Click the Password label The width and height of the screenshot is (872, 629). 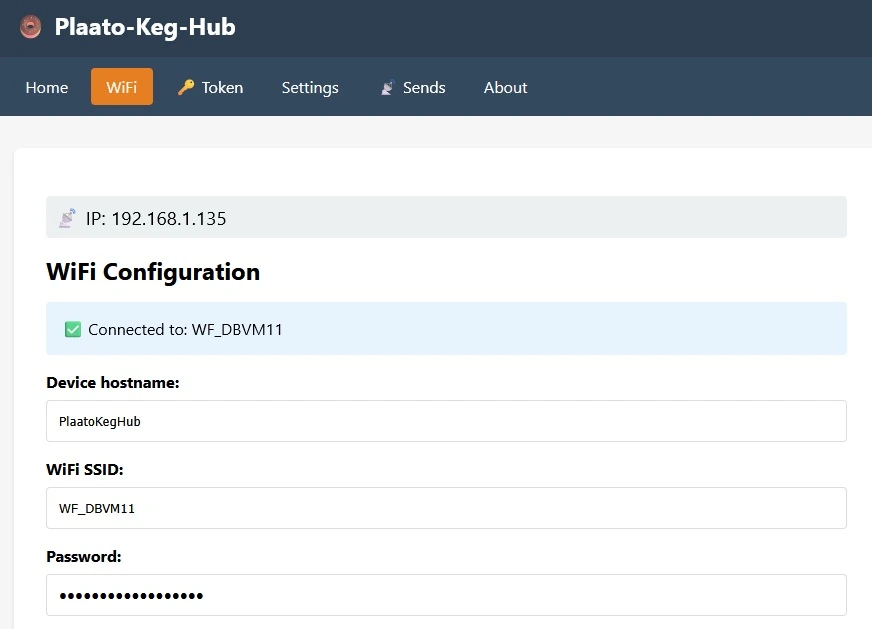(x=84, y=557)
